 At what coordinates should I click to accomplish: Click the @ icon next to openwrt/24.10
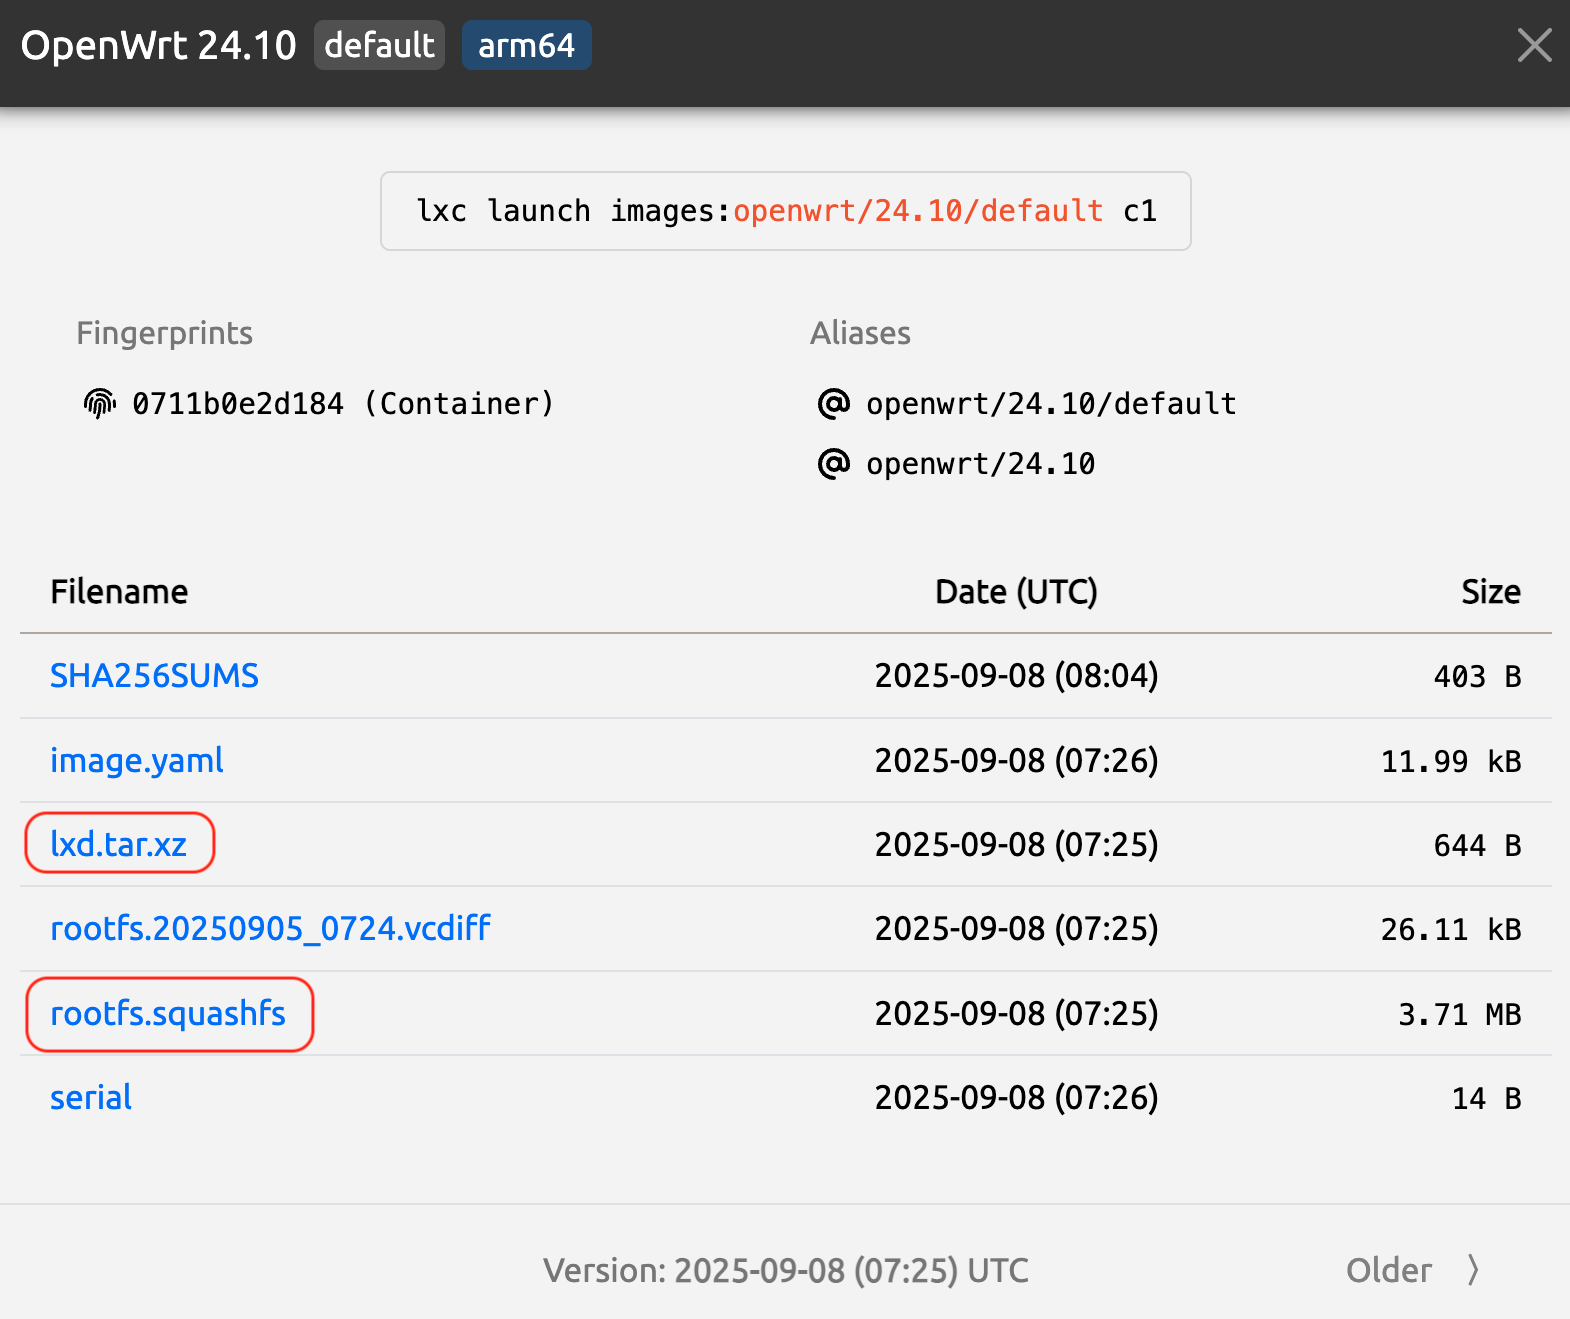coord(834,464)
